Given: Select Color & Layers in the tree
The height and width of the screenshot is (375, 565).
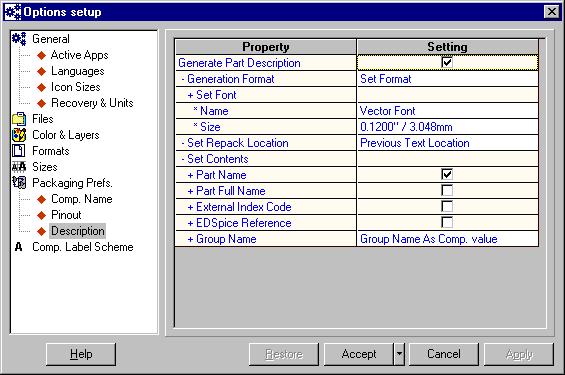Looking at the screenshot, I should pyautogui.click(x=66, y=135).
